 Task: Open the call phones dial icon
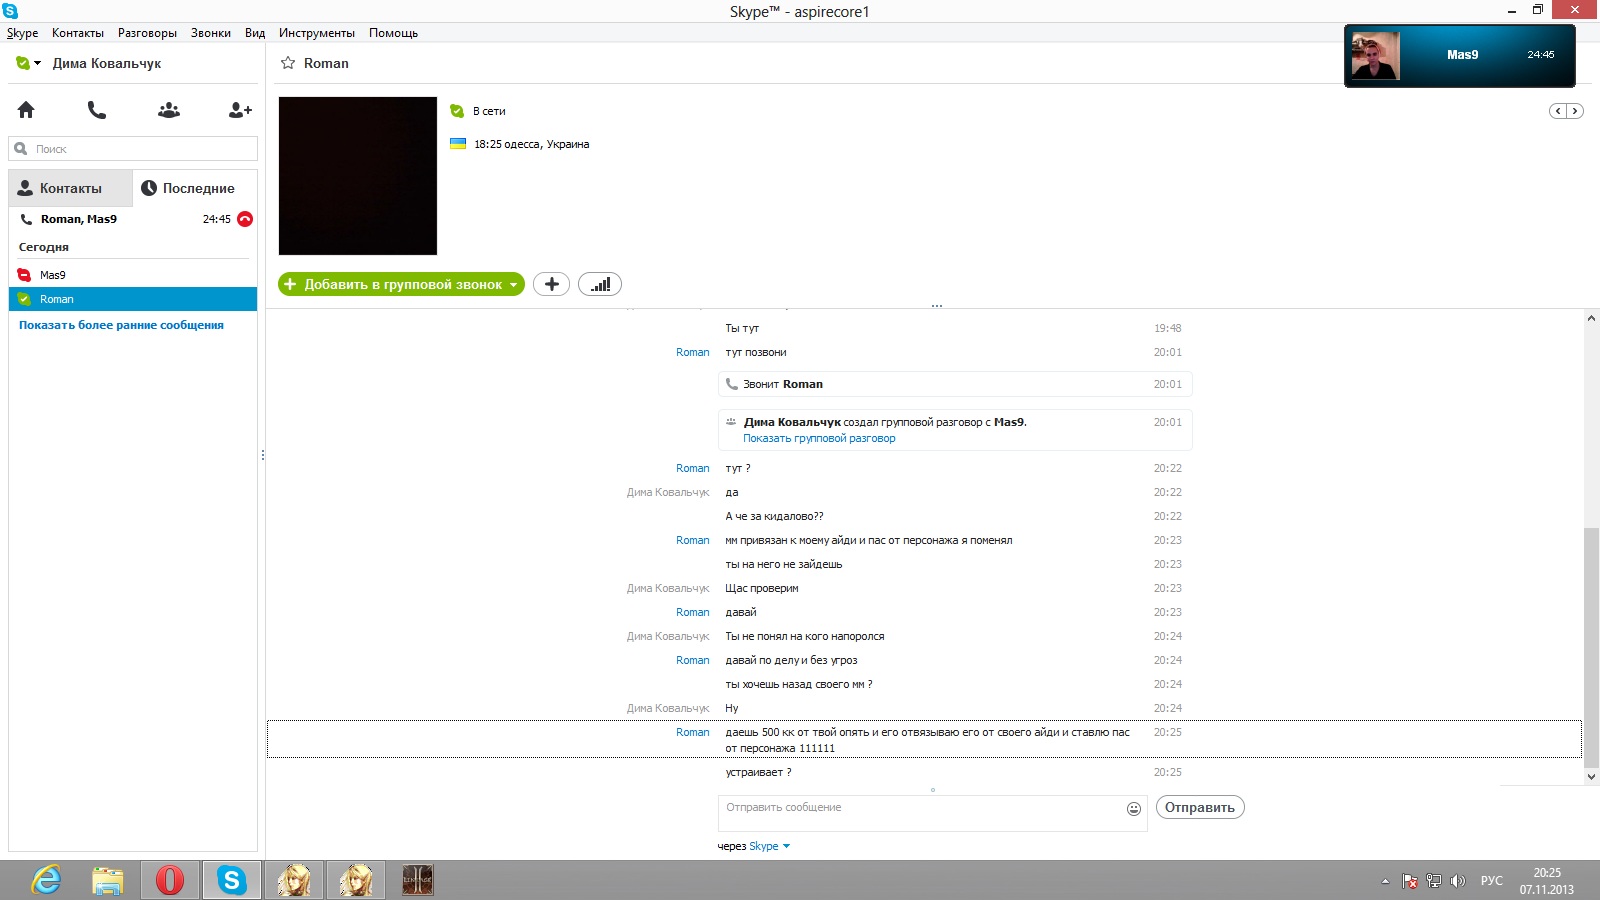click(97, 110)
